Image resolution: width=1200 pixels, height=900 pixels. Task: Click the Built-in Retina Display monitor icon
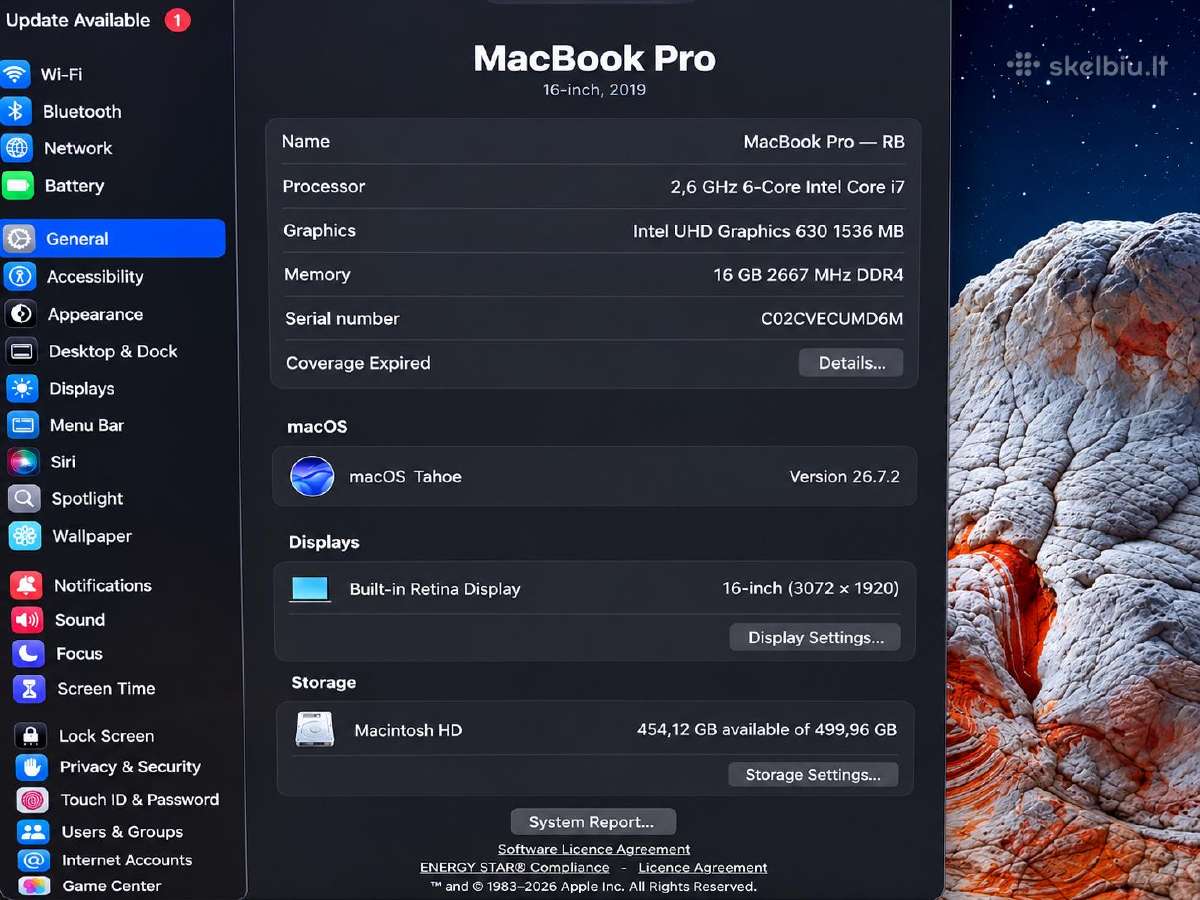click(310, 588)
